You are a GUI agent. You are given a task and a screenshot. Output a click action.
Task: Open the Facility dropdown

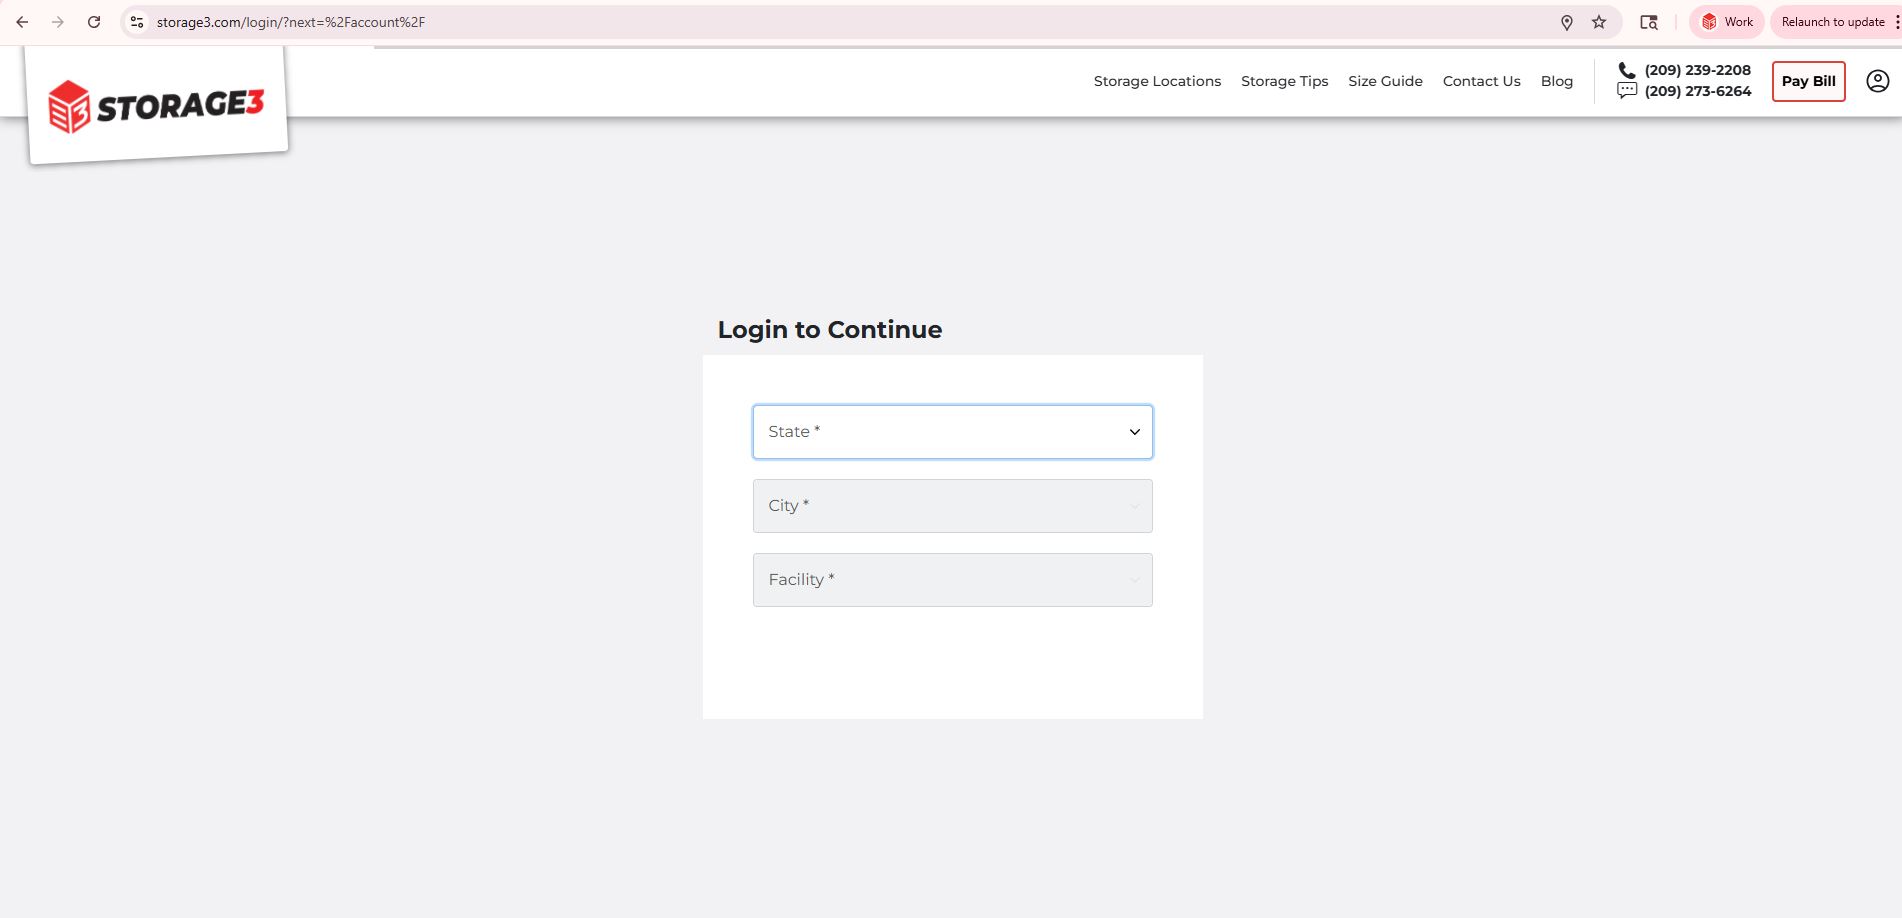pyautogui.click(x=952, y=580)
